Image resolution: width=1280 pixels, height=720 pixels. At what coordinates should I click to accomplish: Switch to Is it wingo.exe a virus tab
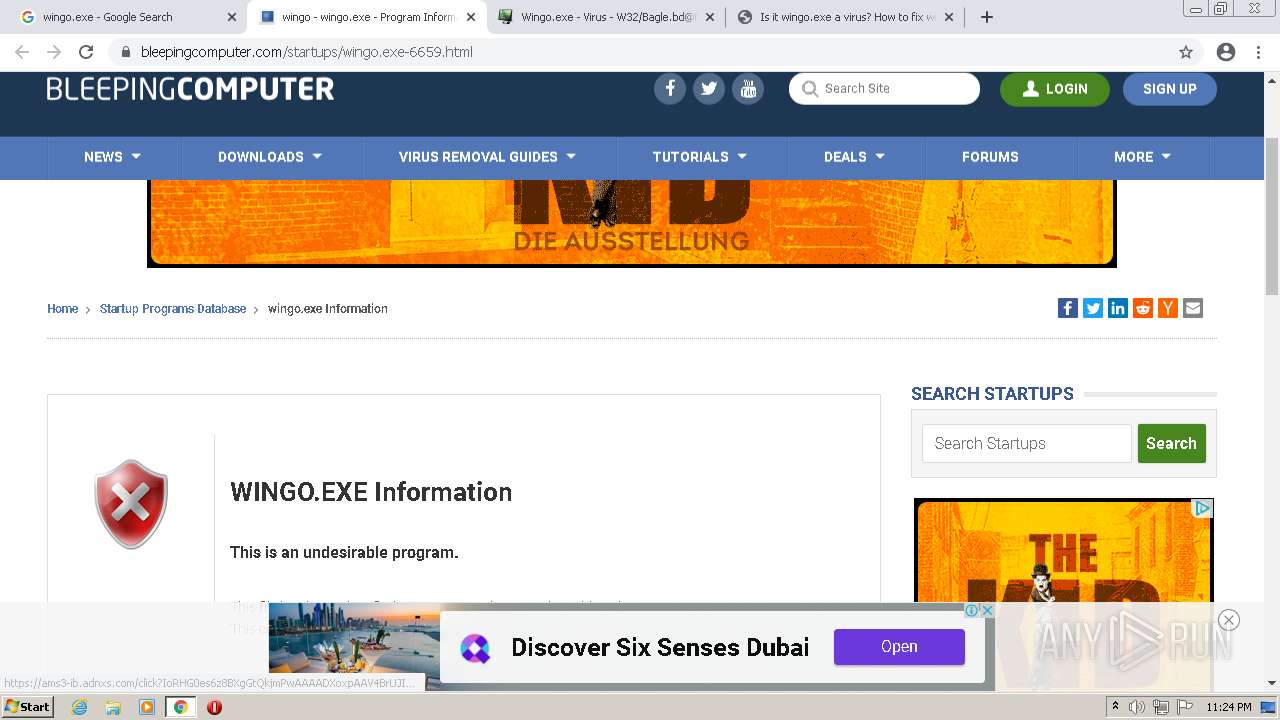[847, 17]
